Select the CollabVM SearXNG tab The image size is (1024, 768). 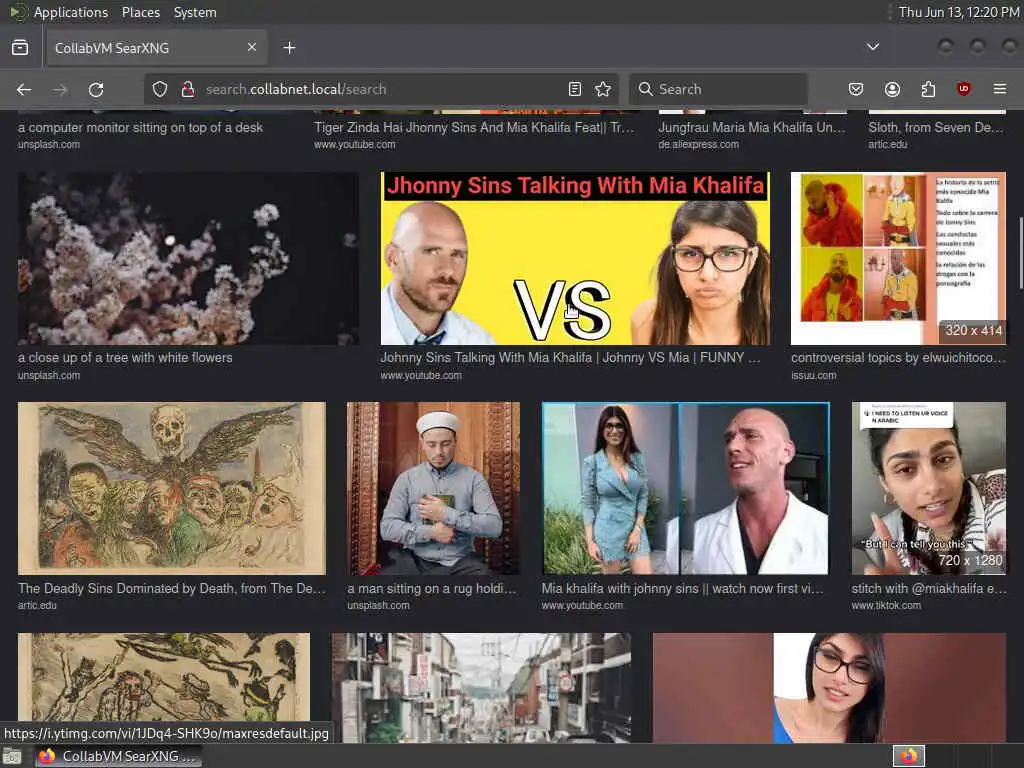click(x=157, y=48)
